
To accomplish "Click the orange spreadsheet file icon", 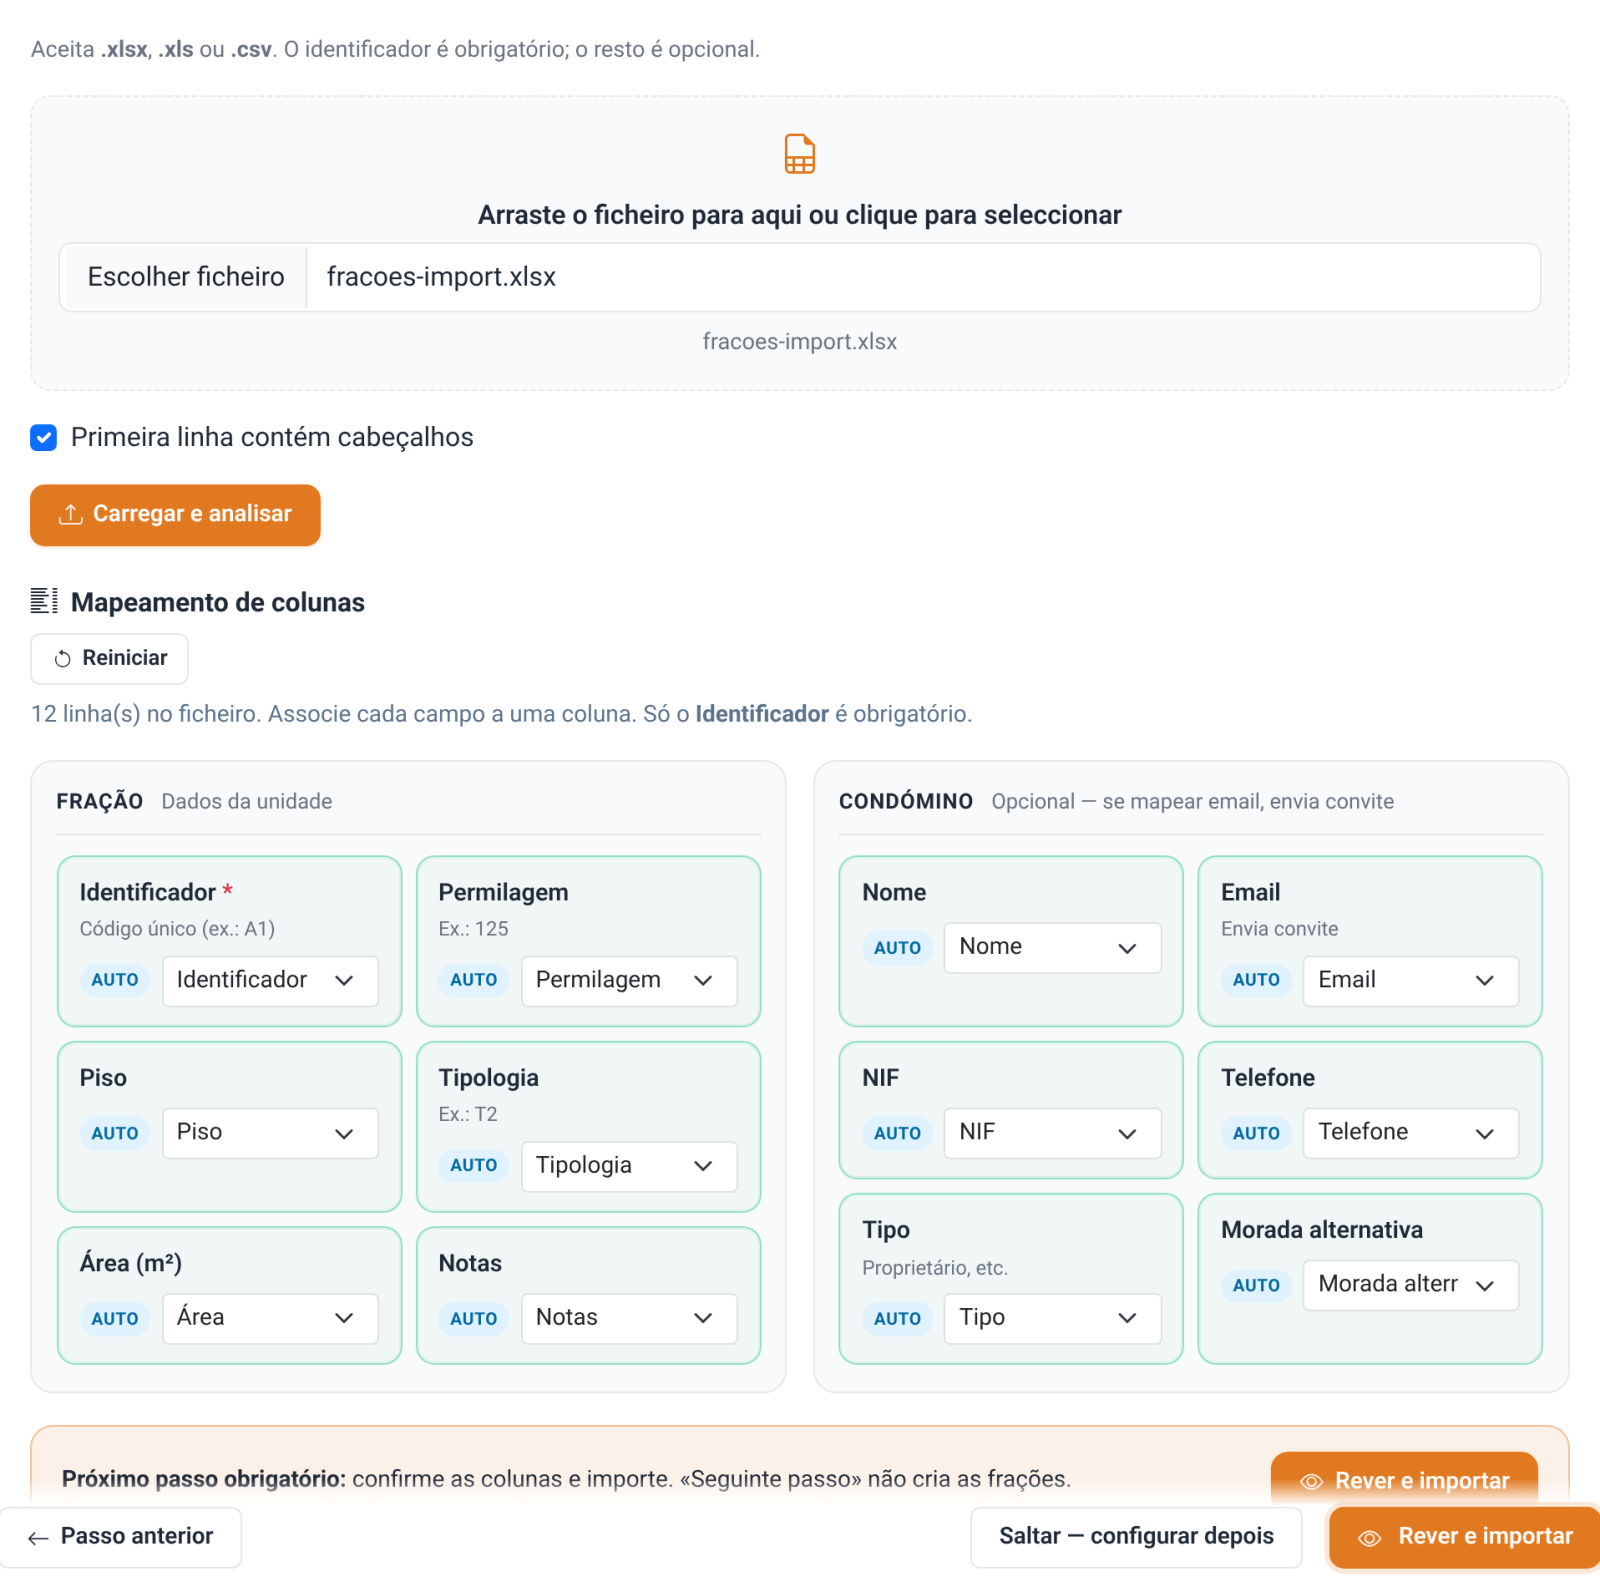I will (799, 154).
